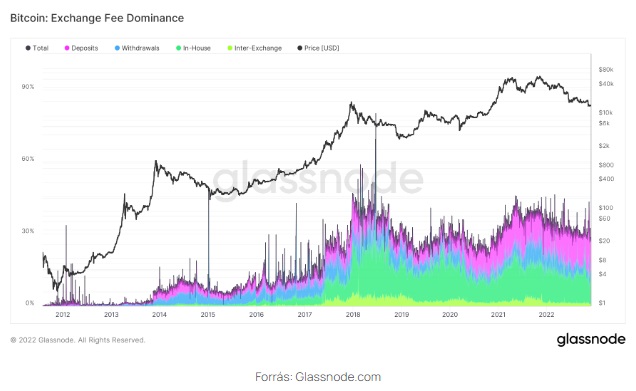Click the In-House green legend dot
The image size is (636, 391).
click(x=178, y=48)
